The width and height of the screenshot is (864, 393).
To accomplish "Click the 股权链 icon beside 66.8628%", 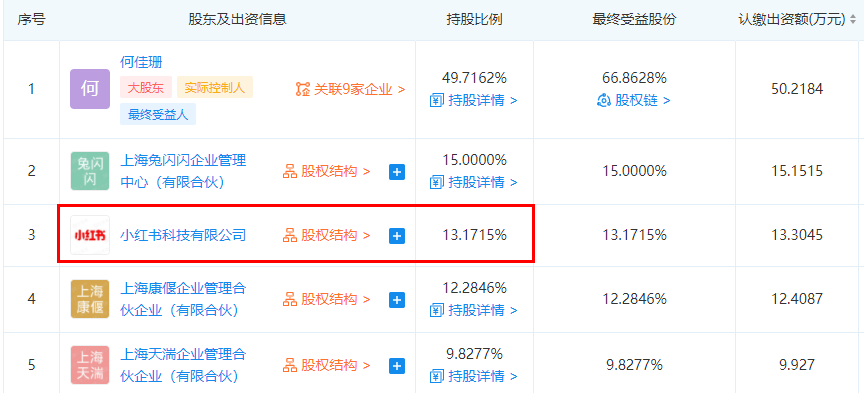I will (x=604, y=100).
